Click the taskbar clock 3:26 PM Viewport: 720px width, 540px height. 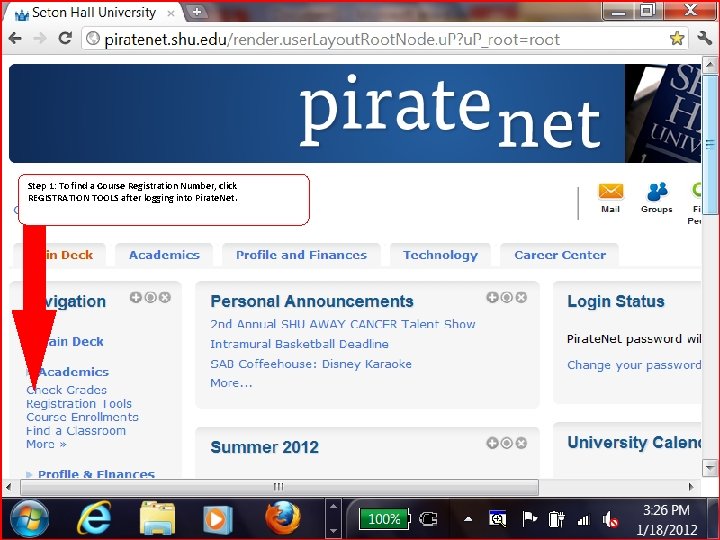[x=666, y=510]
